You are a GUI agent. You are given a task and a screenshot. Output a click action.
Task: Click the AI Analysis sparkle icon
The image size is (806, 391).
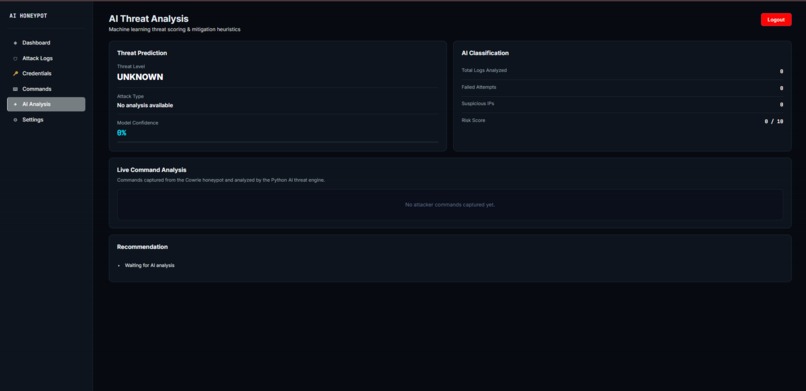click(x=15, y=104)
